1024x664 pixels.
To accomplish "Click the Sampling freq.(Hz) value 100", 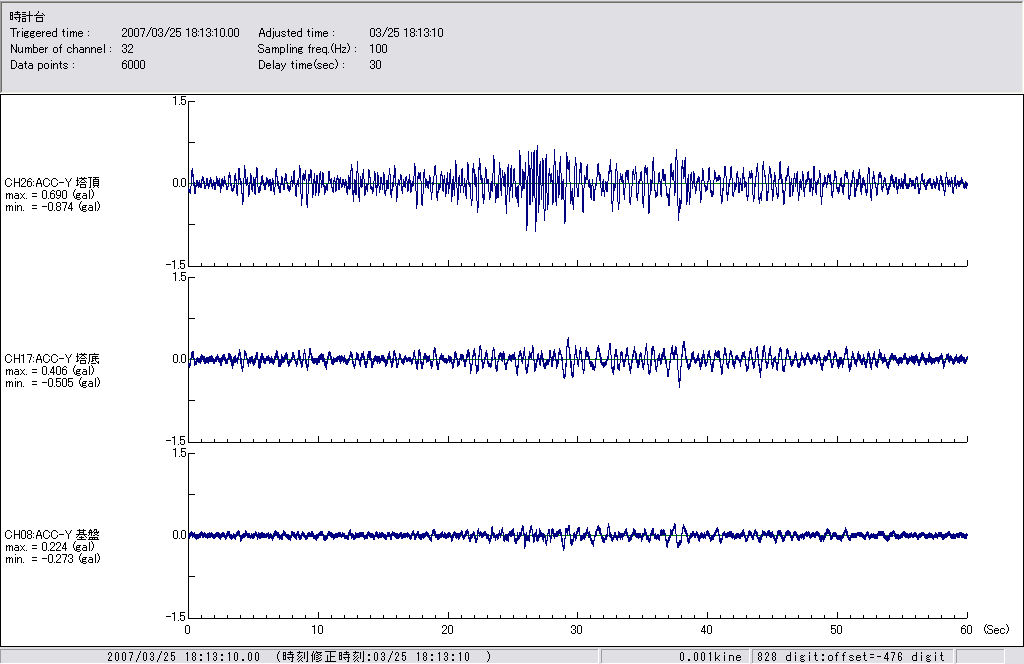I will (378, 49).
